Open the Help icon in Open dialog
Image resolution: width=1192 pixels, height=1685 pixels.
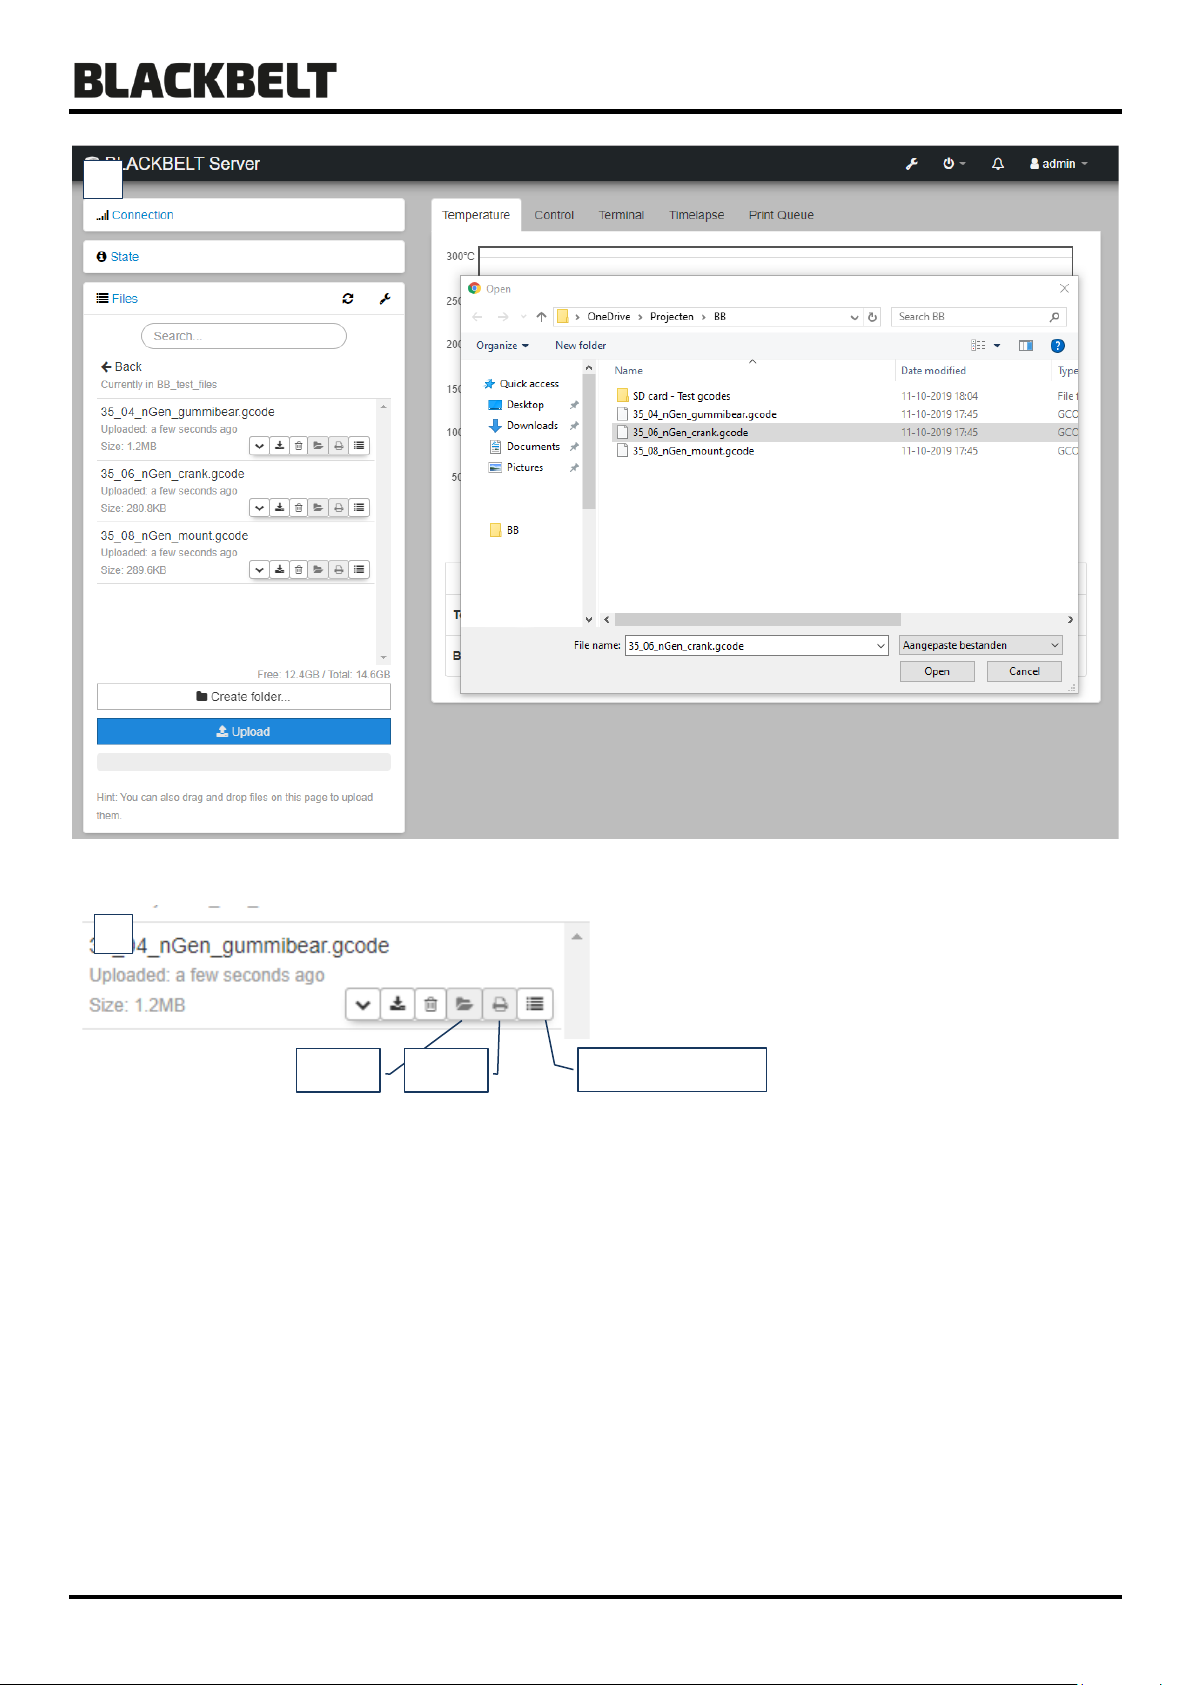coord(1058,346)
